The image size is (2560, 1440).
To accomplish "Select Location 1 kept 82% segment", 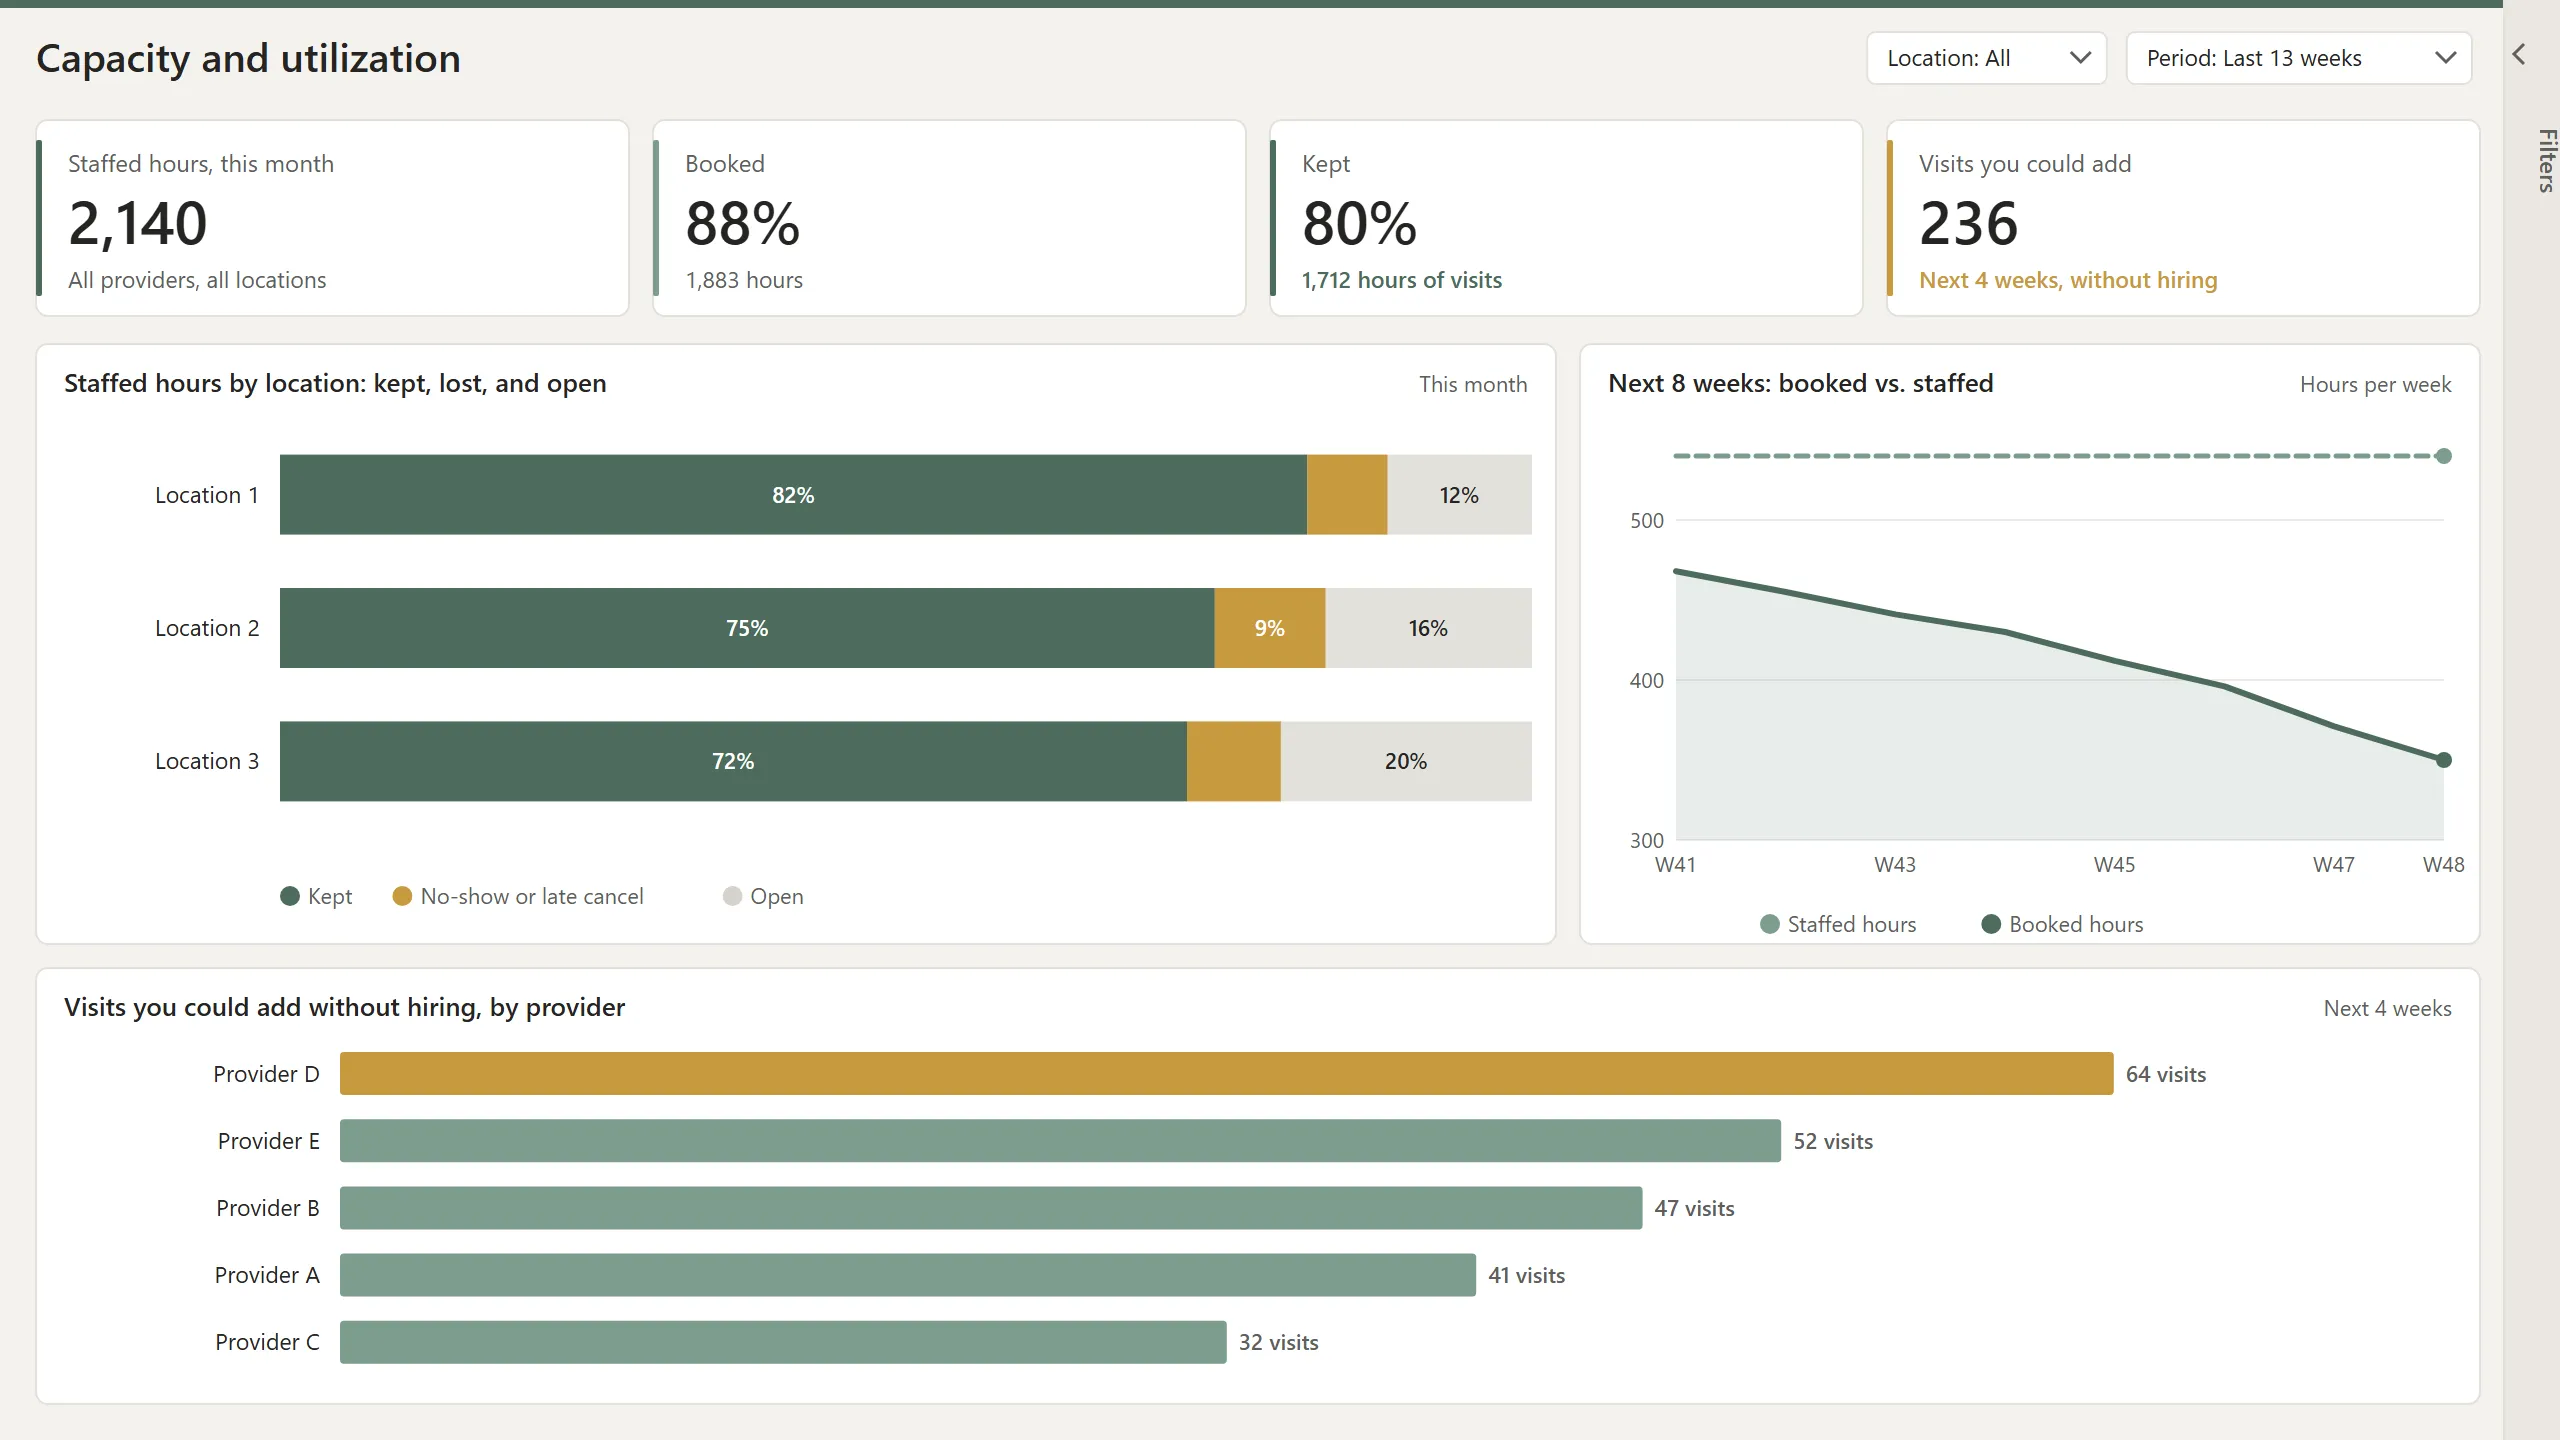I will [793, 495].
